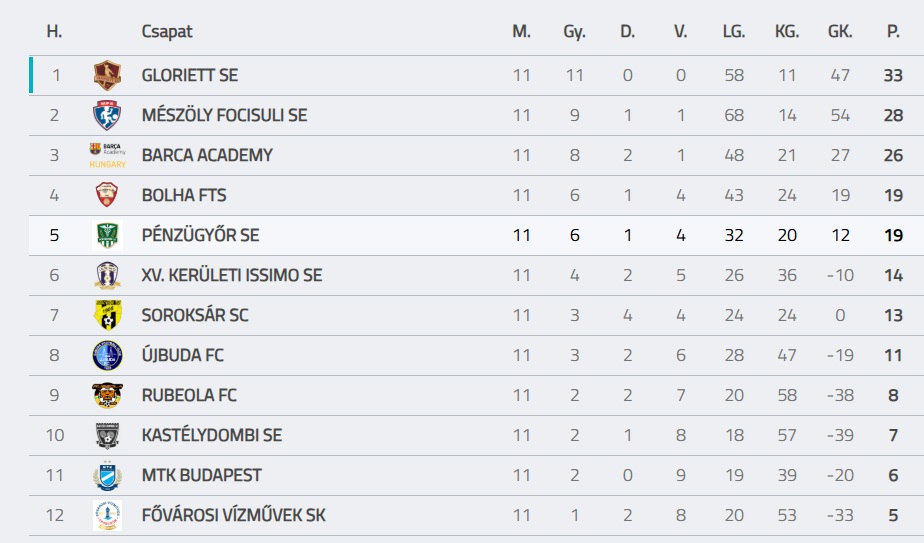The width and height of the screenshot is (924, 543).
Task: Open the GLORIETT SE team link
Action: click(190, 75)
